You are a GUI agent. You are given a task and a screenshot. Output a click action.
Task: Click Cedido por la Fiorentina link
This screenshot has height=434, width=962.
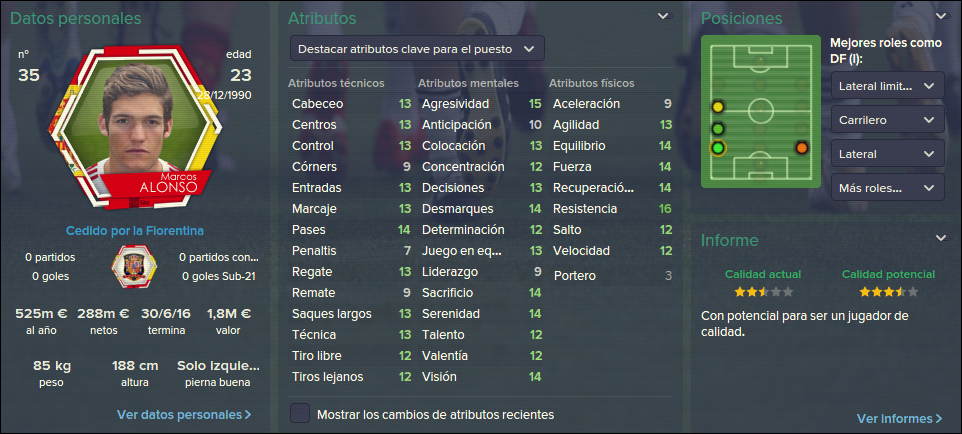(135, 231)
